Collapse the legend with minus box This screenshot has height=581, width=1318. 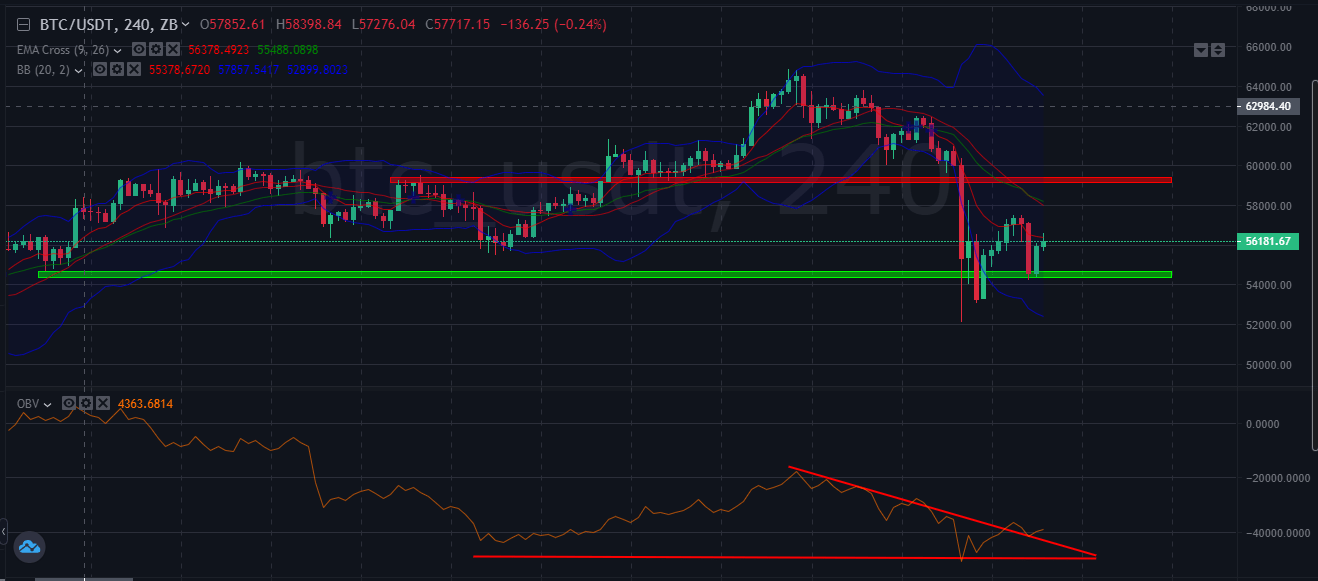23,24
